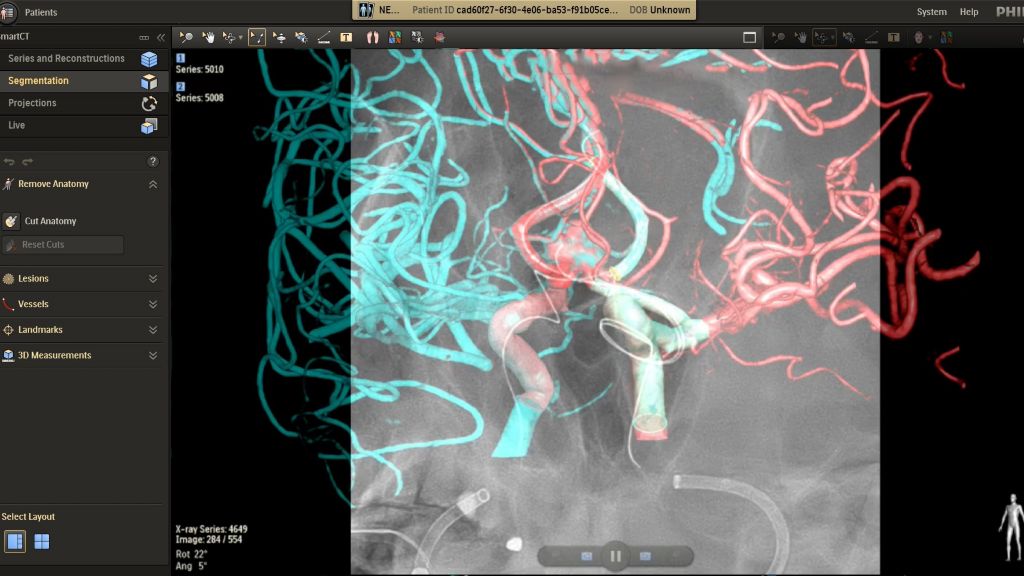Select the text annotation tool in left toolbar

pyautogui.click(x=346, y=37)
